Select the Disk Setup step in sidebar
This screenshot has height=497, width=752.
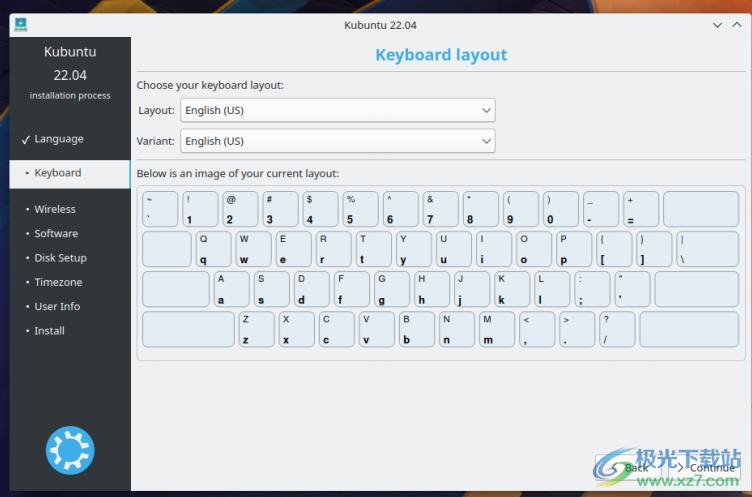pyautogui.click(x=60, y=258)
